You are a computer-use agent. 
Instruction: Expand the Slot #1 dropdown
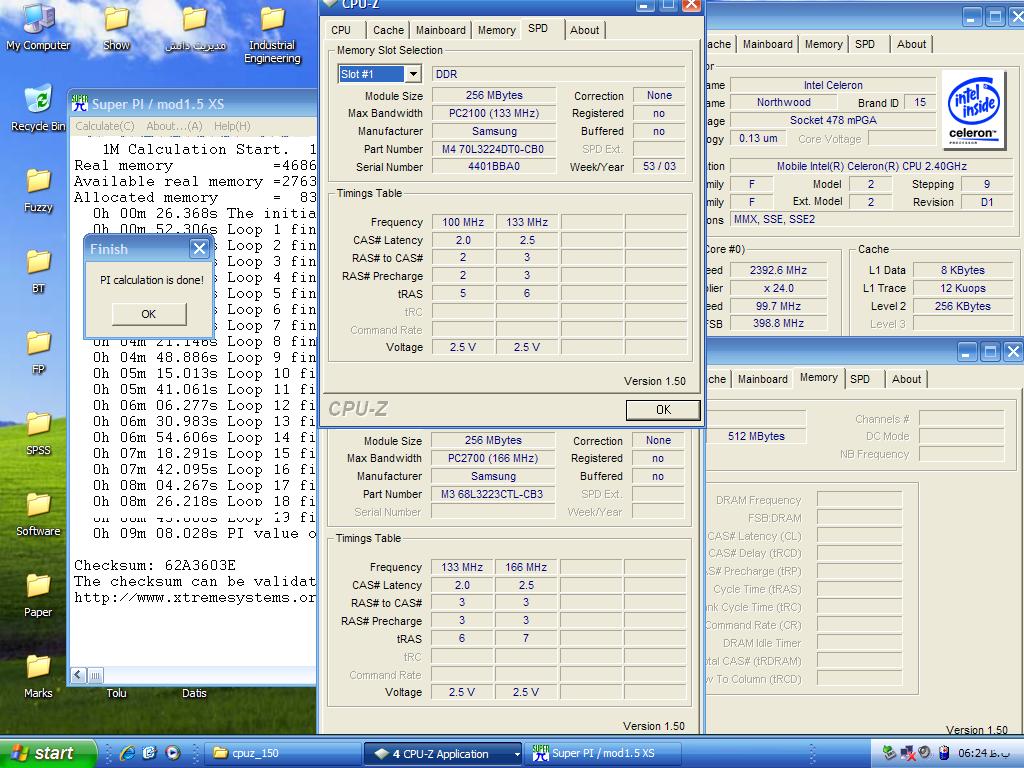point(413,74)
